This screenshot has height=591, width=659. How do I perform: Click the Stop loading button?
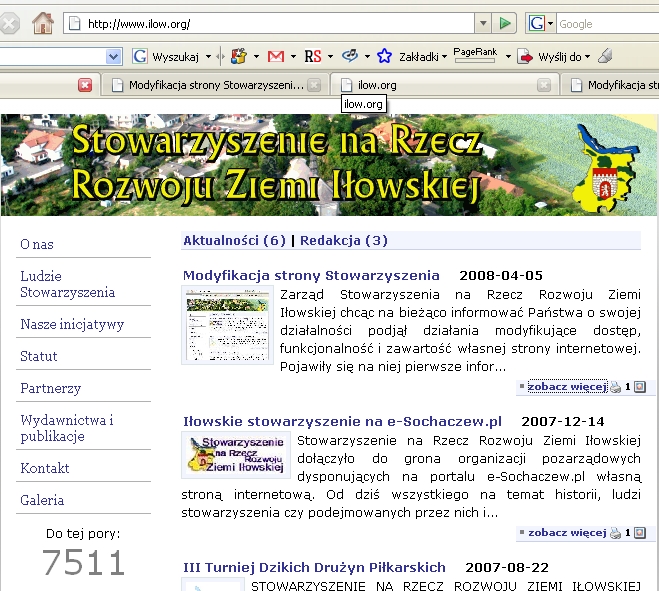click(8, 23)
